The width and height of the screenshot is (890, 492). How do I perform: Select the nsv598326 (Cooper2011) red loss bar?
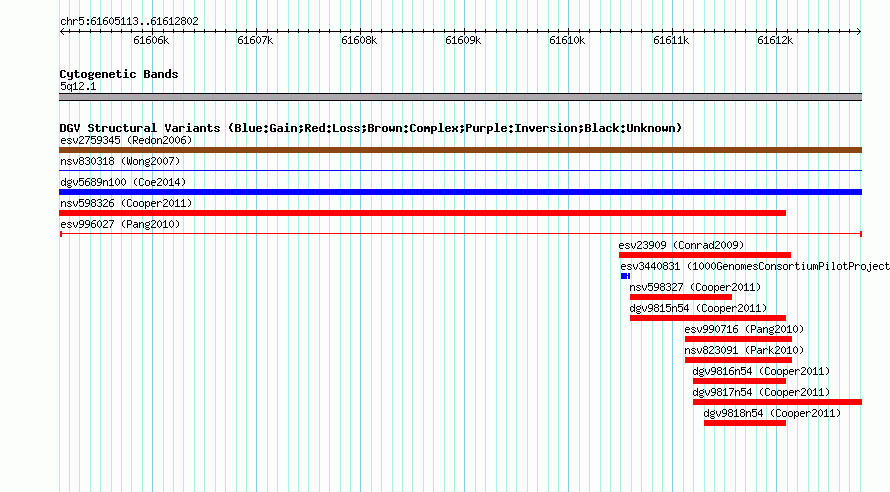(422, 213)
